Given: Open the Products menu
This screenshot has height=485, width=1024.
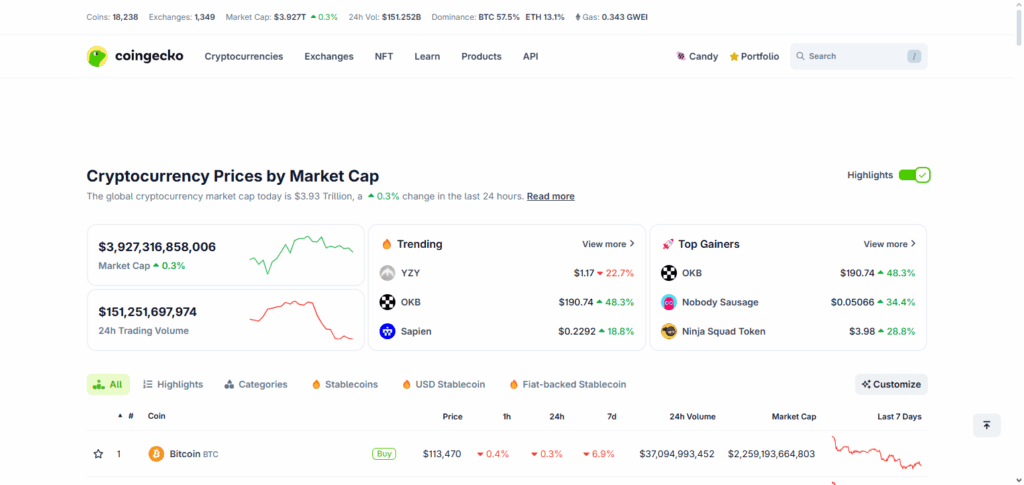Looking at the screenshot, I should point(481,57).
